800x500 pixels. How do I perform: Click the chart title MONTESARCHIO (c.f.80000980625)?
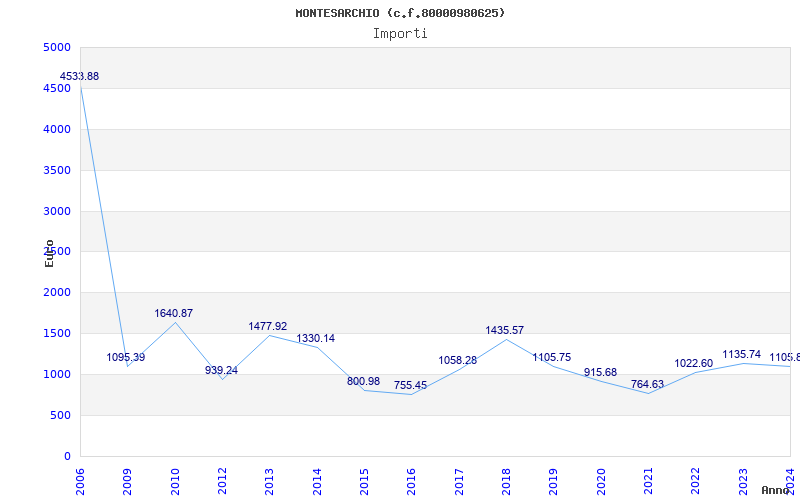(x=400, y=13)
